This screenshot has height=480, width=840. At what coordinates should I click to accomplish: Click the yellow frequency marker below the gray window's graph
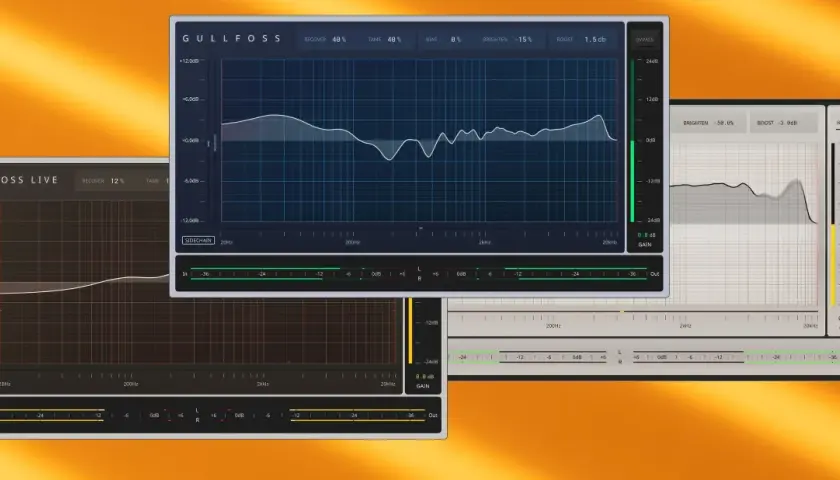622,312
